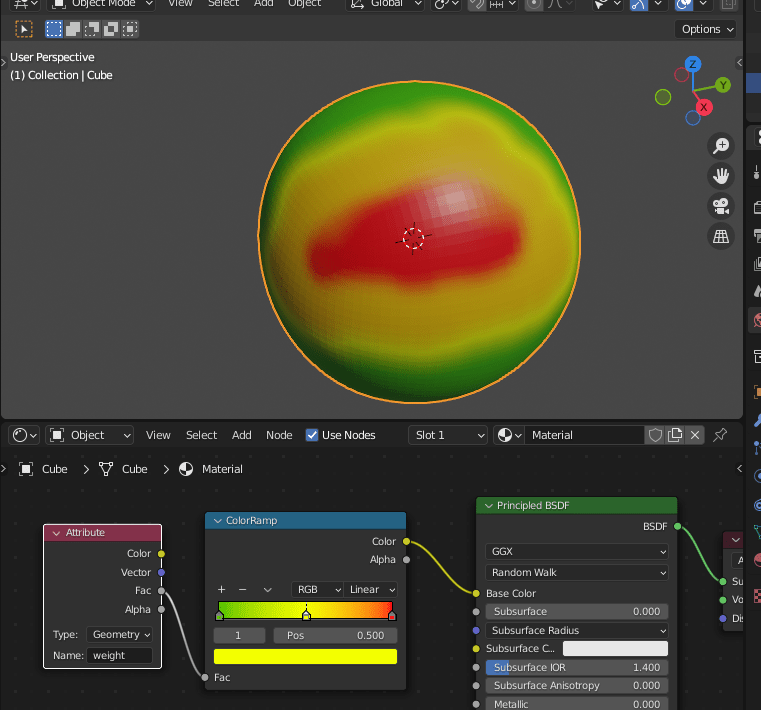The image size is (761, 710).
Task: Click the attribute Name field containing weight
Action: point(119,656)
